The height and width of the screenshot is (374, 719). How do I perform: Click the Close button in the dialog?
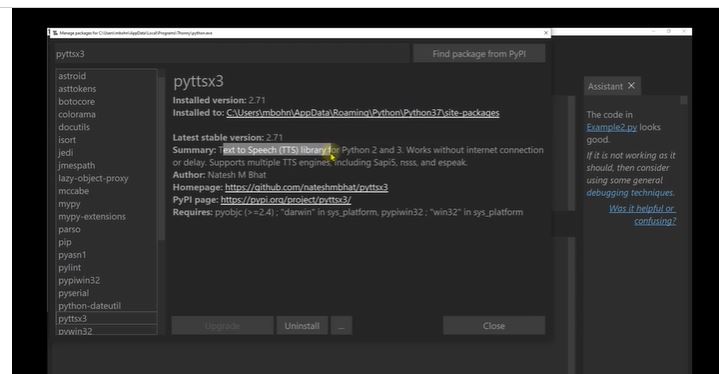[494, 325]
